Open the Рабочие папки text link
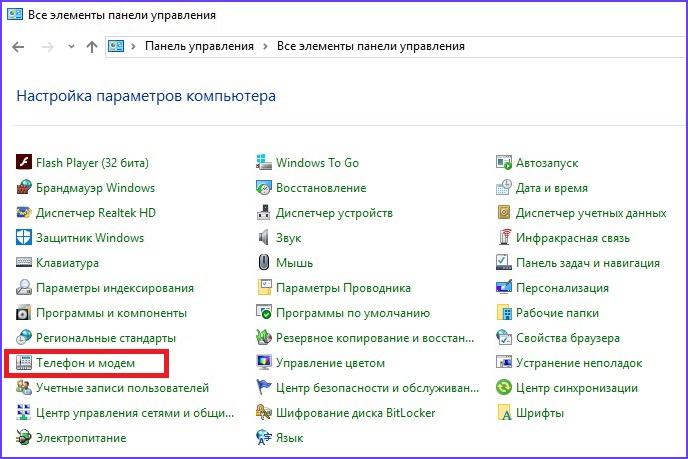 [x=557, y=313]
